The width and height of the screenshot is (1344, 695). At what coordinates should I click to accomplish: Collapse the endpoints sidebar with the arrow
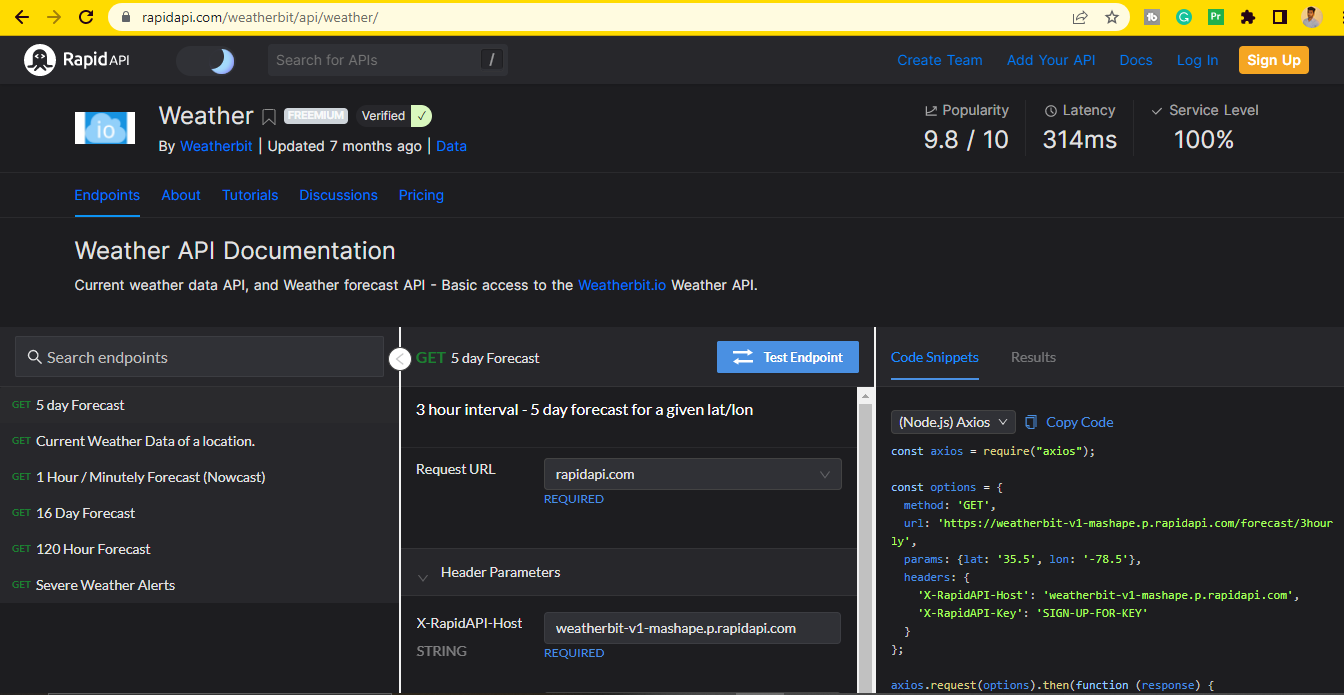(x=400, y=358)
